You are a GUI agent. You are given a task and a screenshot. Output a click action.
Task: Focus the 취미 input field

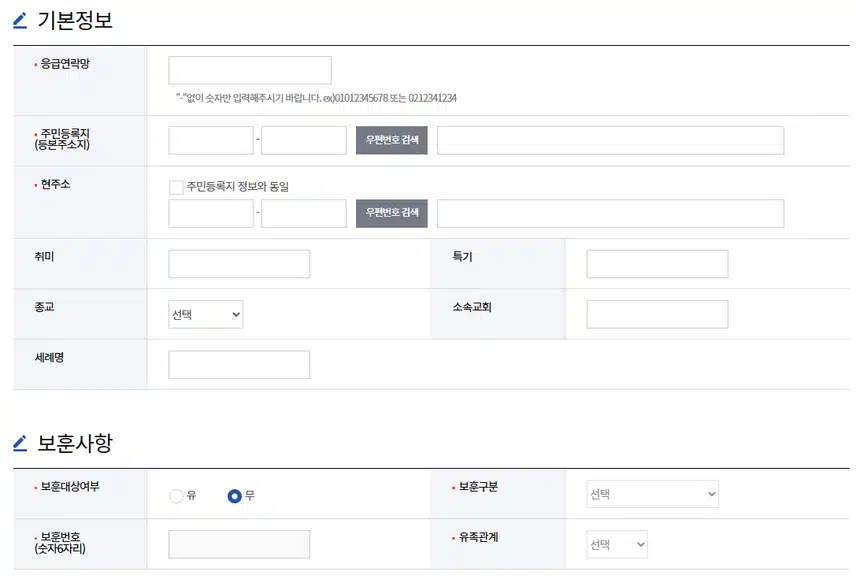[239, 264]
